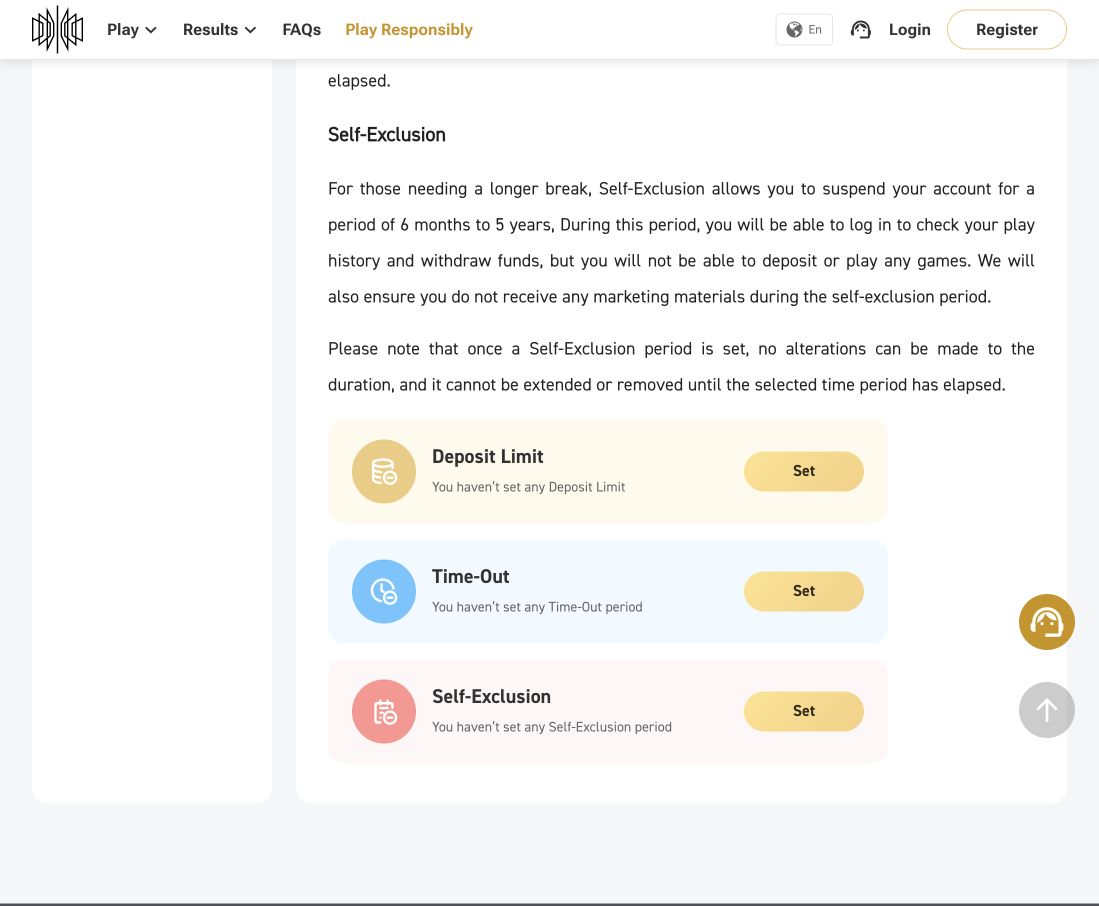Go to the FAQs page
Image resolution: width=1099 pixels, height=906 pixels.
301,29
